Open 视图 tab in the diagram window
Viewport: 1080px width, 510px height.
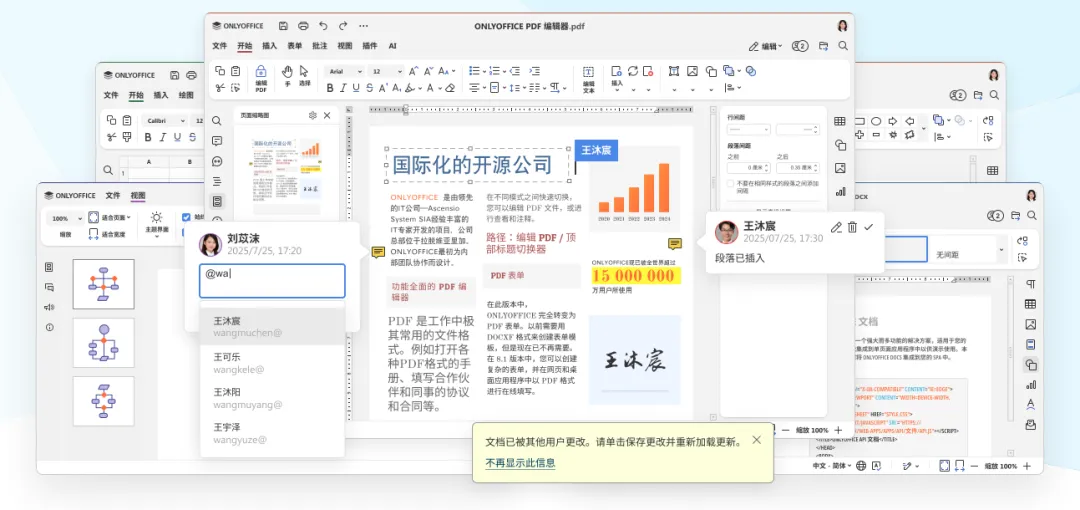tap(138, 196)
